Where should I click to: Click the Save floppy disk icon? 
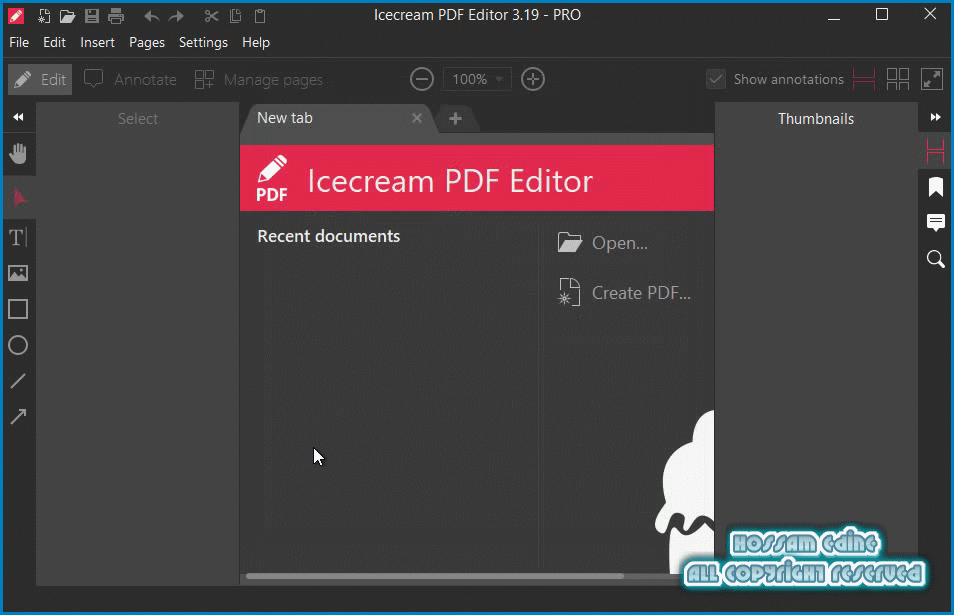pyautogui.click(x=92, y=16)
